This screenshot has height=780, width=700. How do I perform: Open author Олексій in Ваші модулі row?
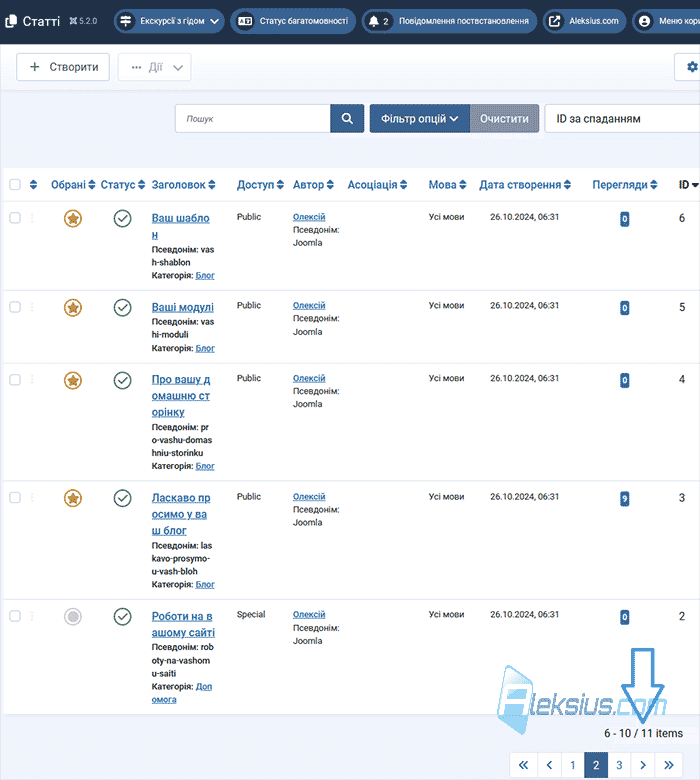(309, 305)
